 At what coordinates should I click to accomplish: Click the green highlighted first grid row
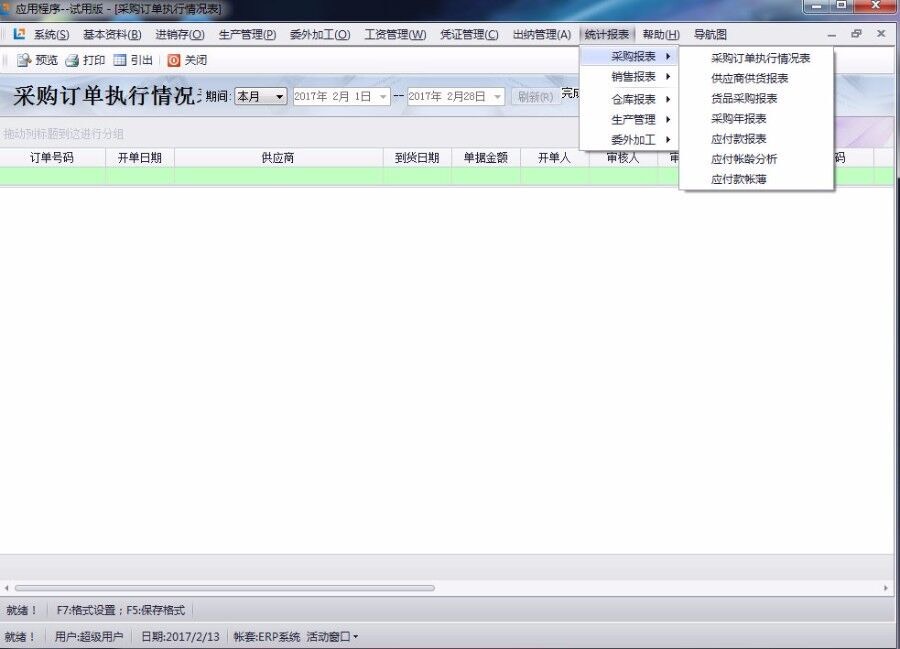point(447,176)
